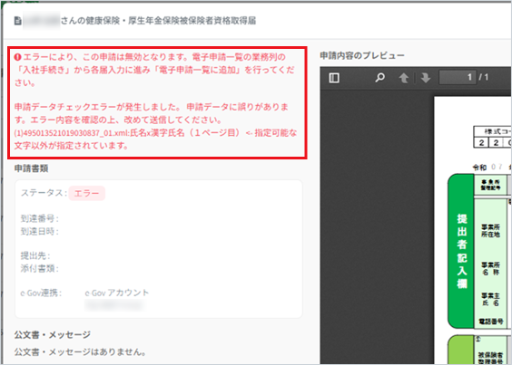Click the 申請内容のプレビュー heading
512x365 pixels.
(362, 55)
